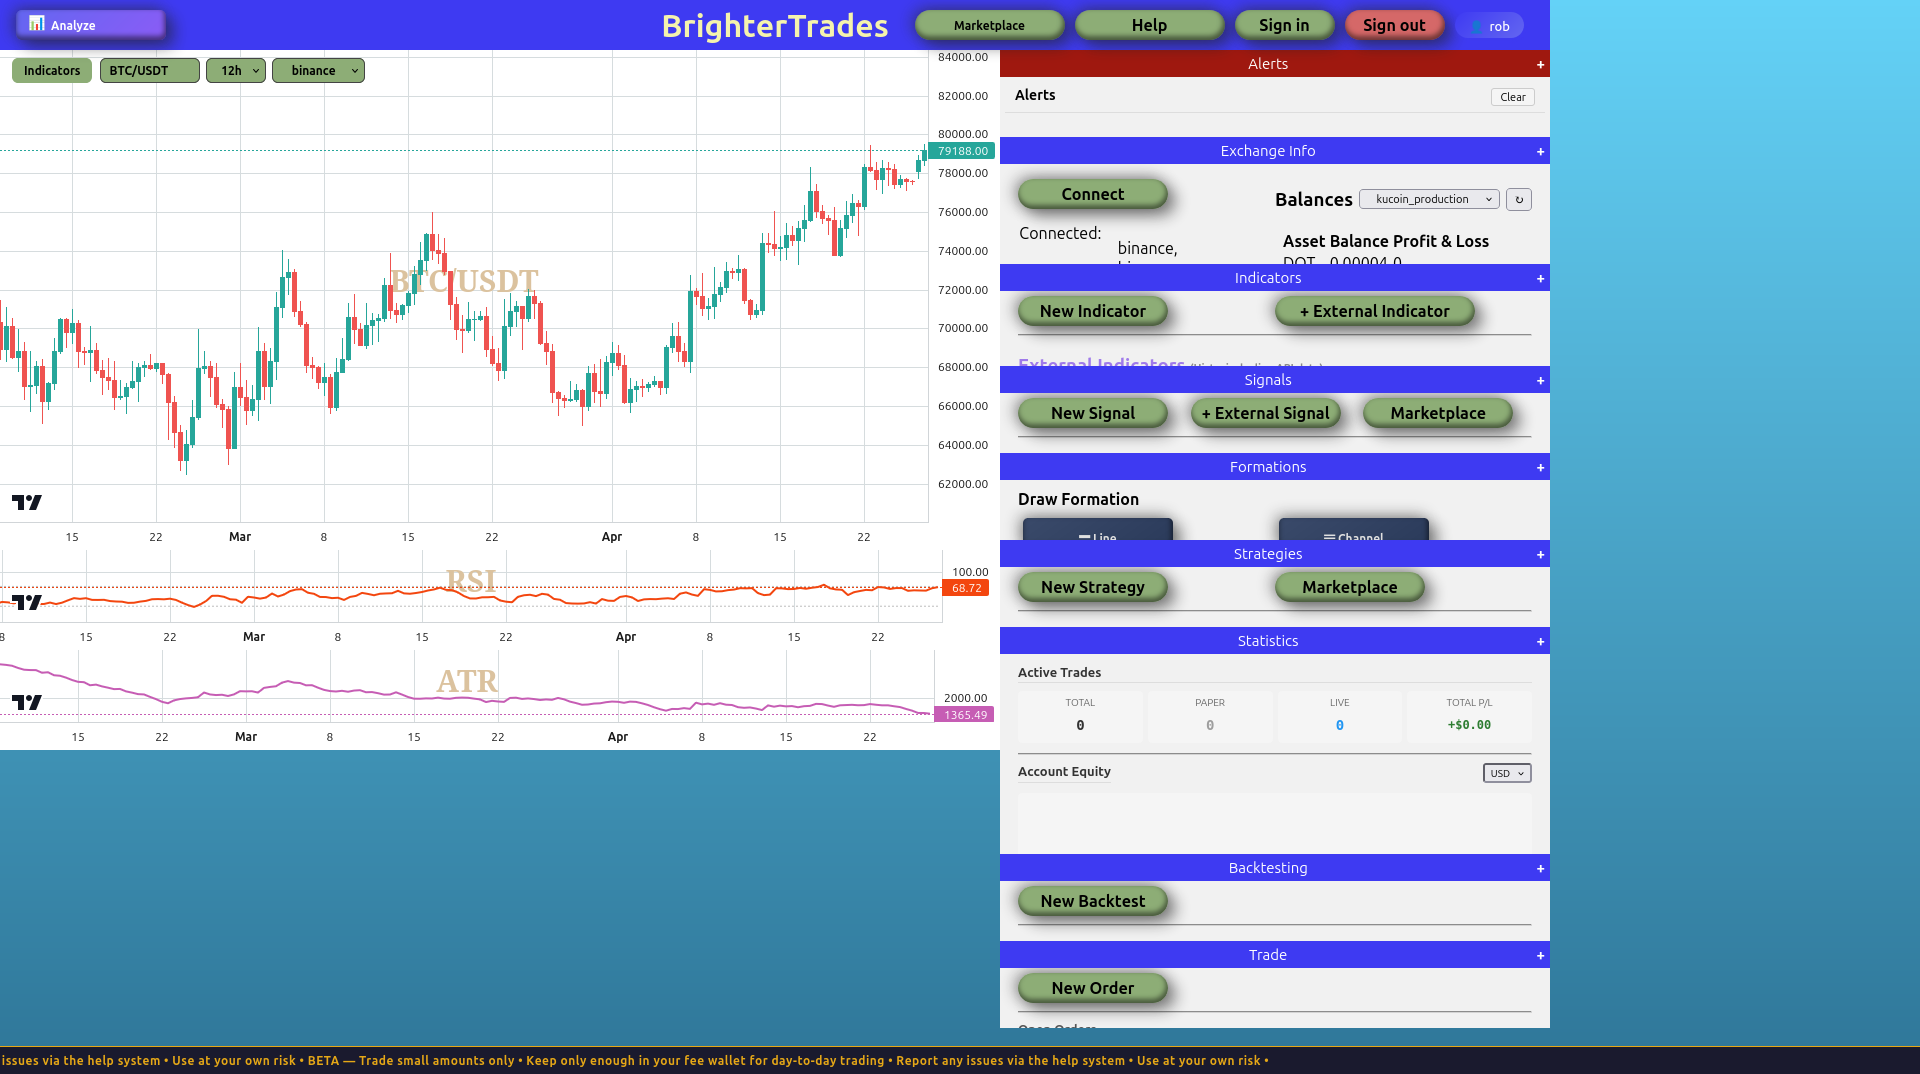This screenshot has width=1920, height=1074.
Task: Create a New Strategy
Action: (x=1093, y=587)
